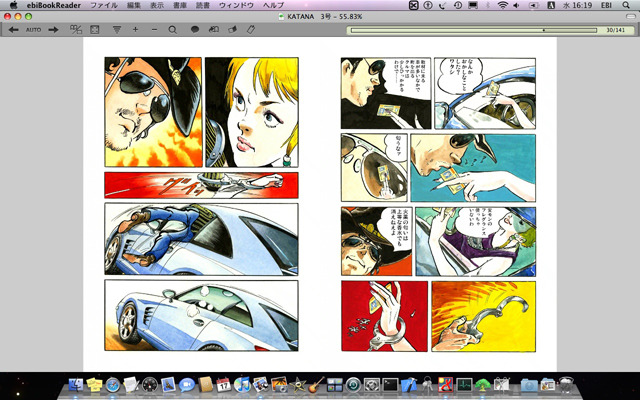Zoom out with the minus icon
The image size is (640, 400).
[154, 30]
